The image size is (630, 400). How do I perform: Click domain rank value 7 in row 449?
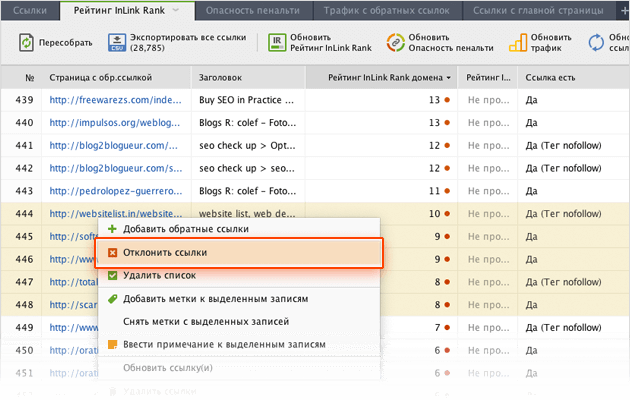click(x=437, y=328)
